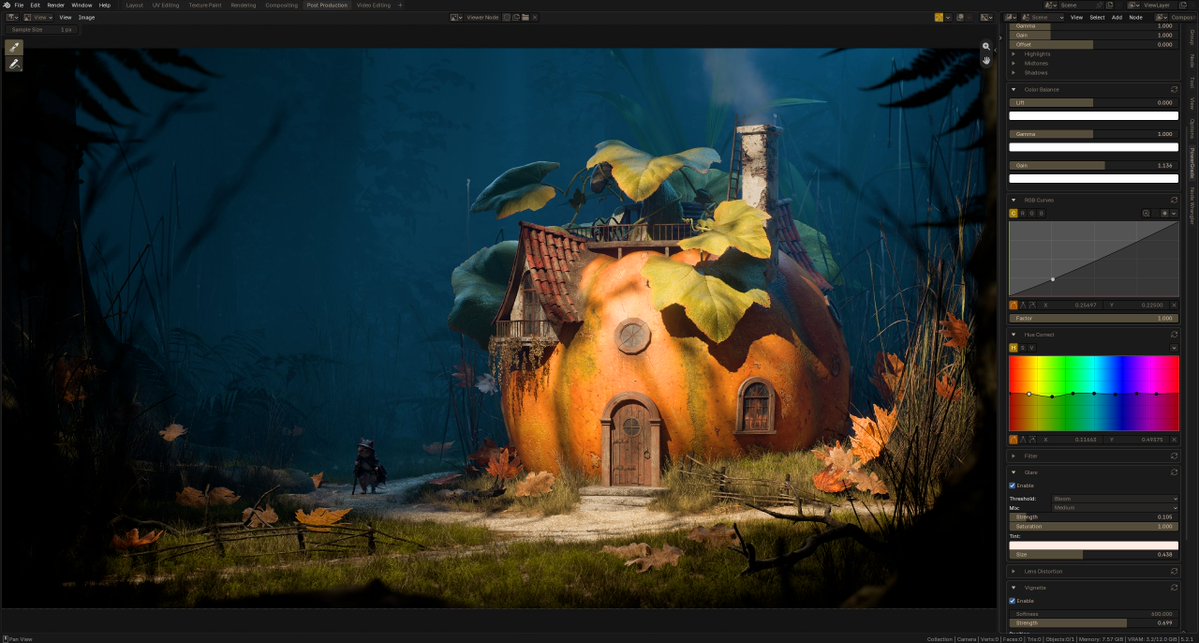
Task: Select the B channel in RGB Curves
Action: click(1040, 213)
